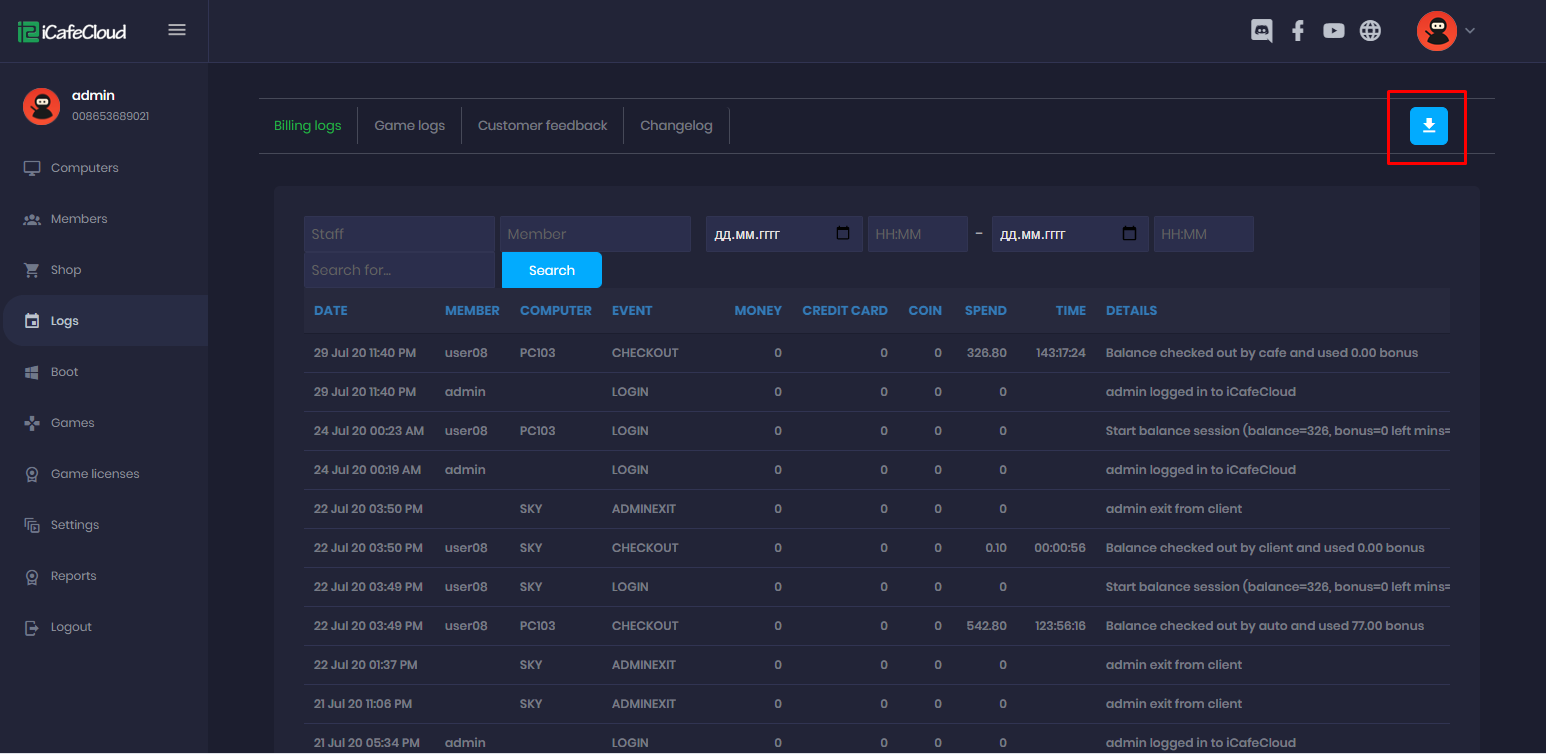Click the Games gamepad icon
This screenshot has width=1546, height=754.
click(x=32, y=423)
